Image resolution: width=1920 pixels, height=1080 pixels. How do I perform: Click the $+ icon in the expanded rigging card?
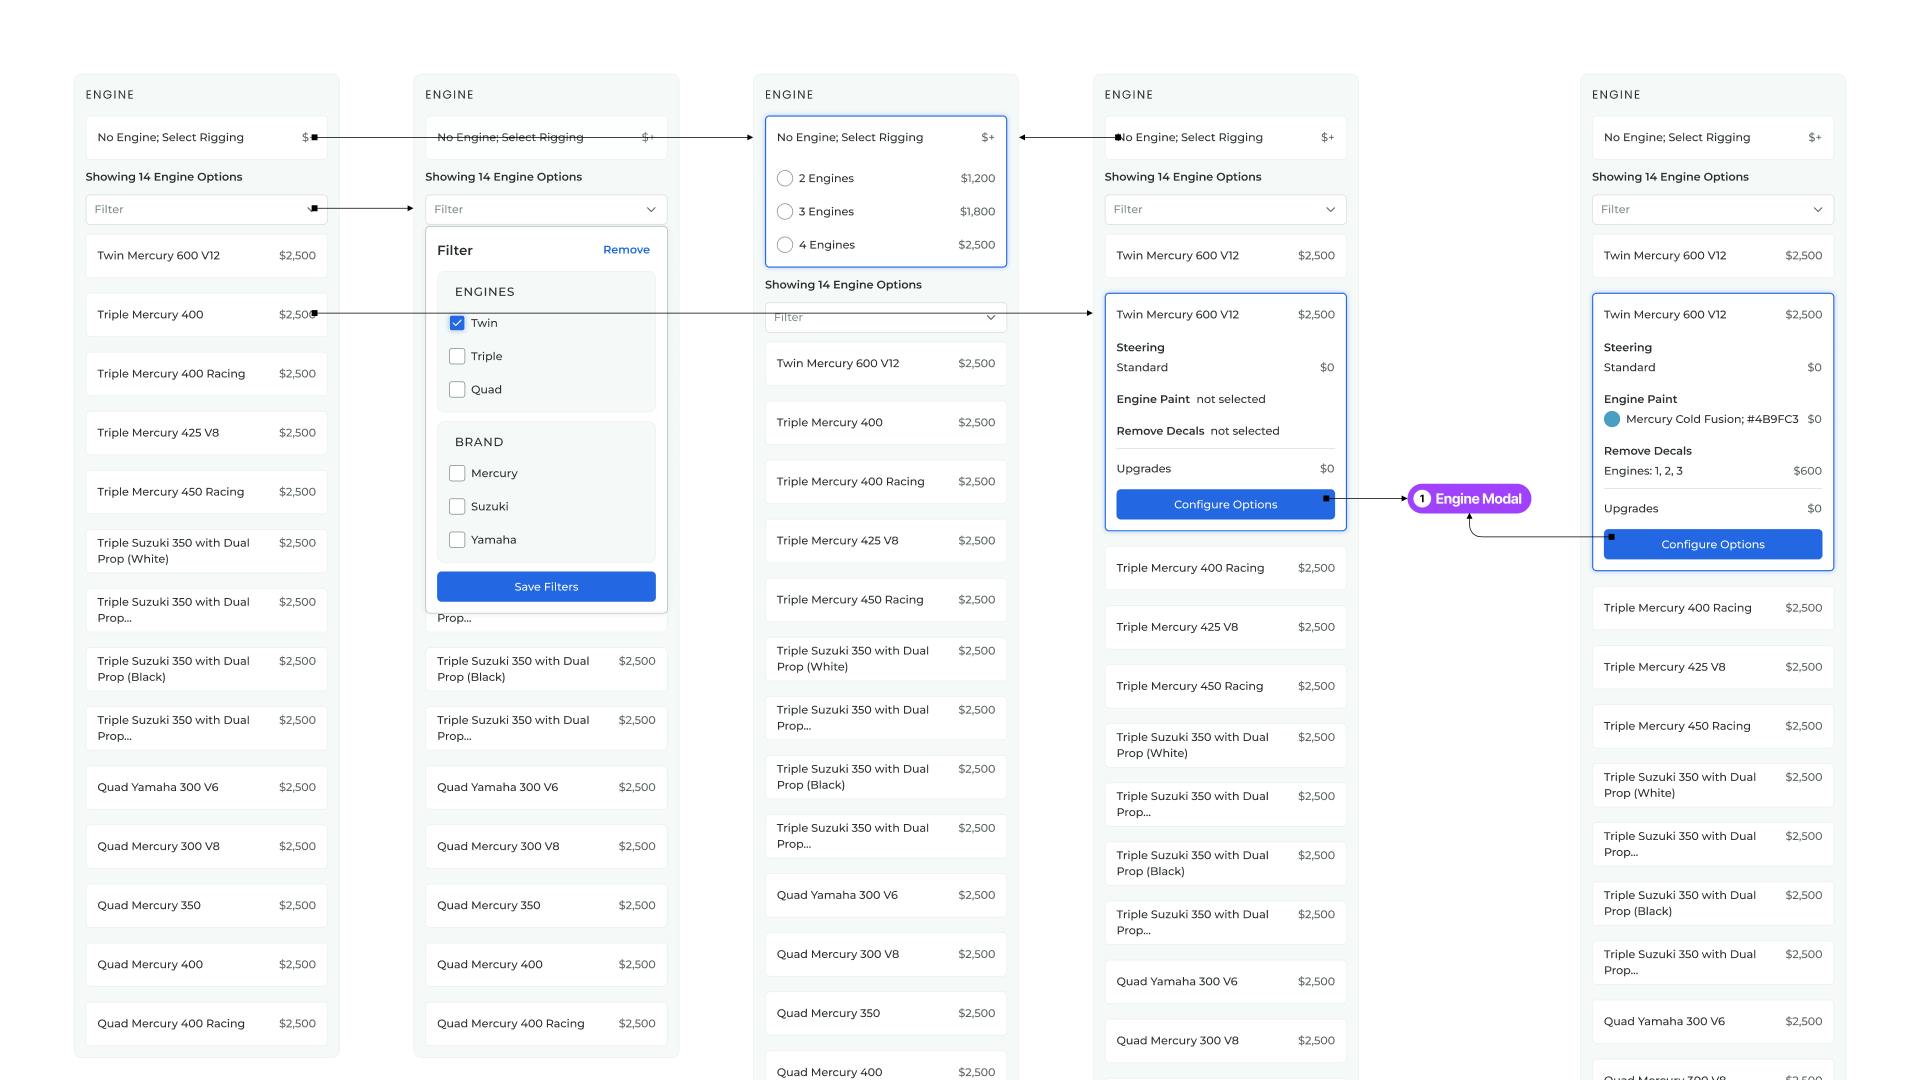click(987, 137)
